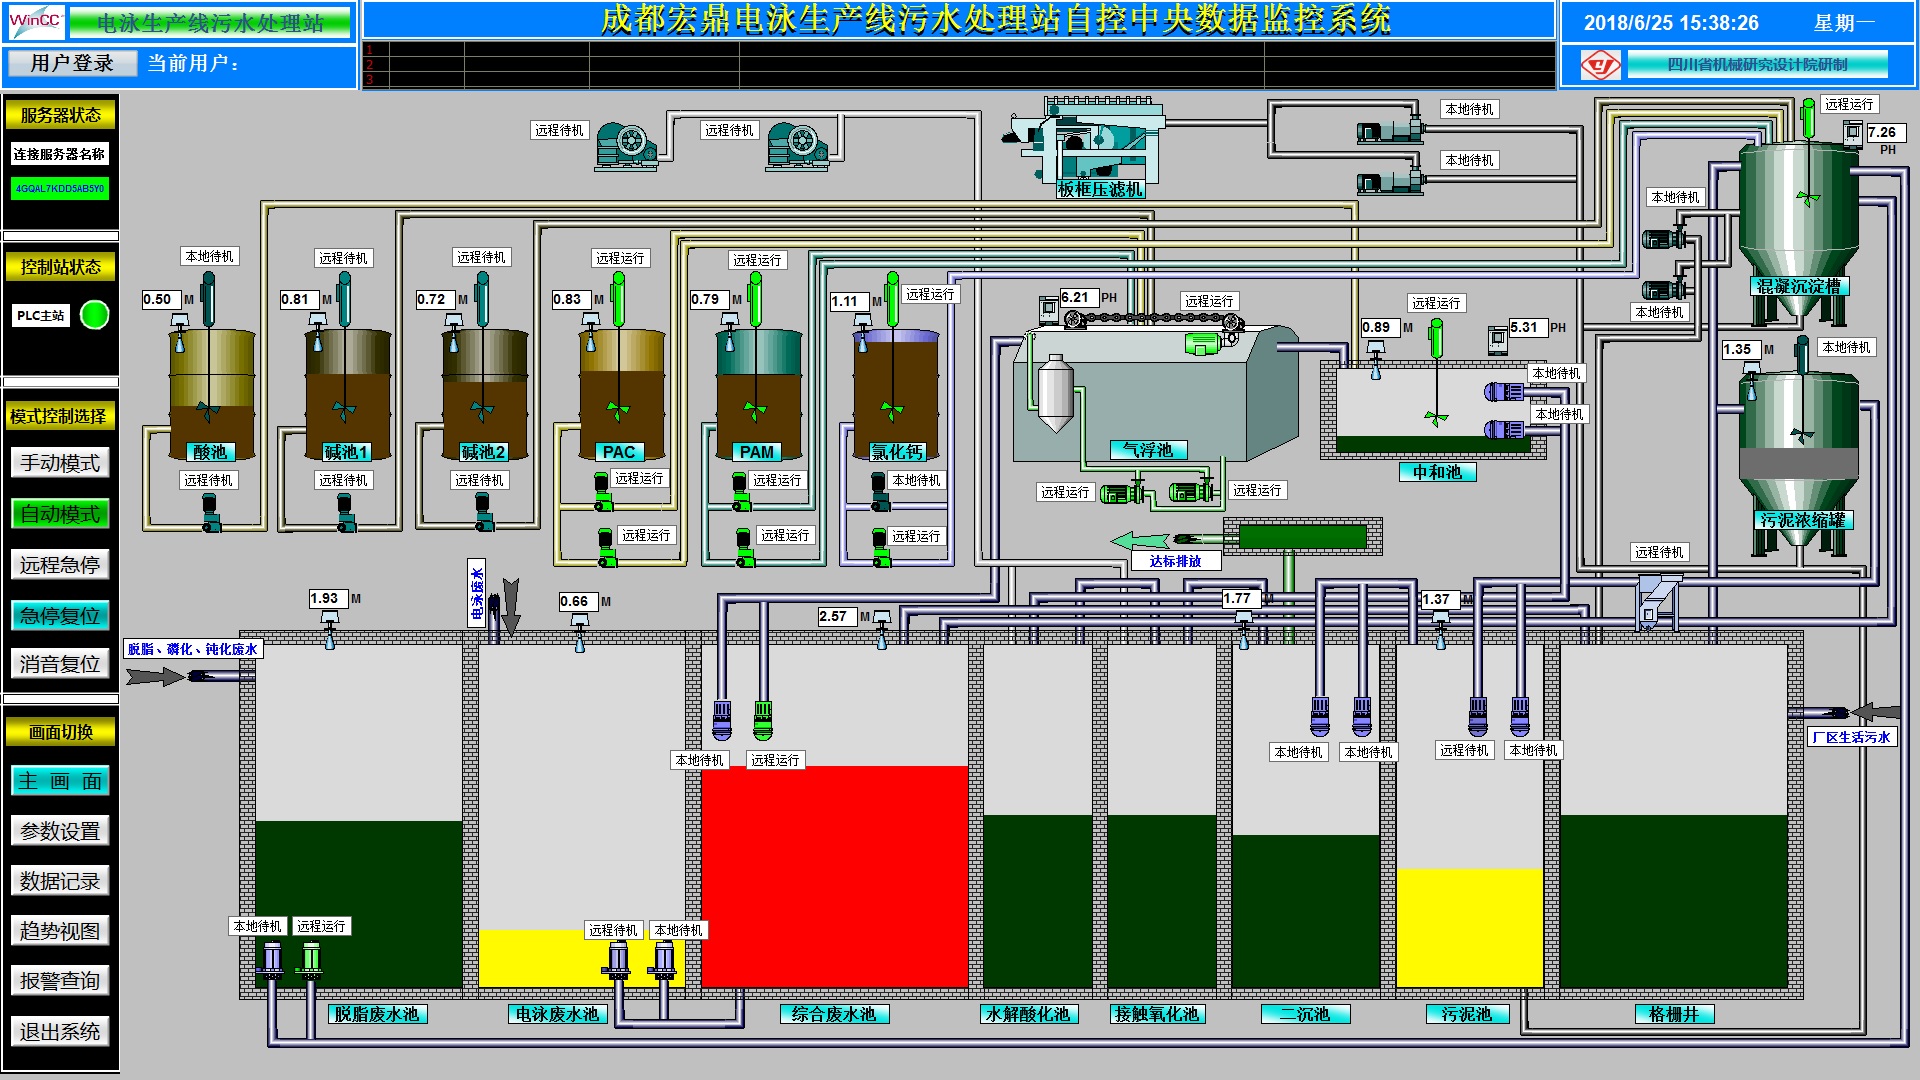Activate 自动模式 automatic mode
This screenshot has height=1080, width=1920.
[x=60, y=514]
